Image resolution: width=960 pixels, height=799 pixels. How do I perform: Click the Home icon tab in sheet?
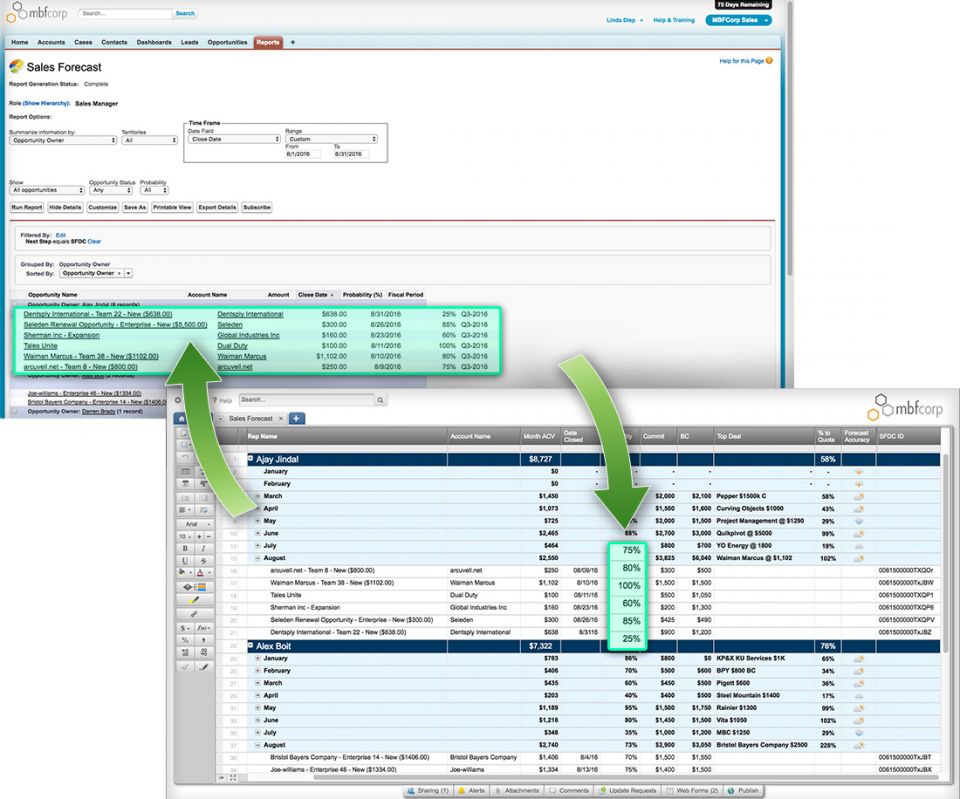(x=181, y=418)
